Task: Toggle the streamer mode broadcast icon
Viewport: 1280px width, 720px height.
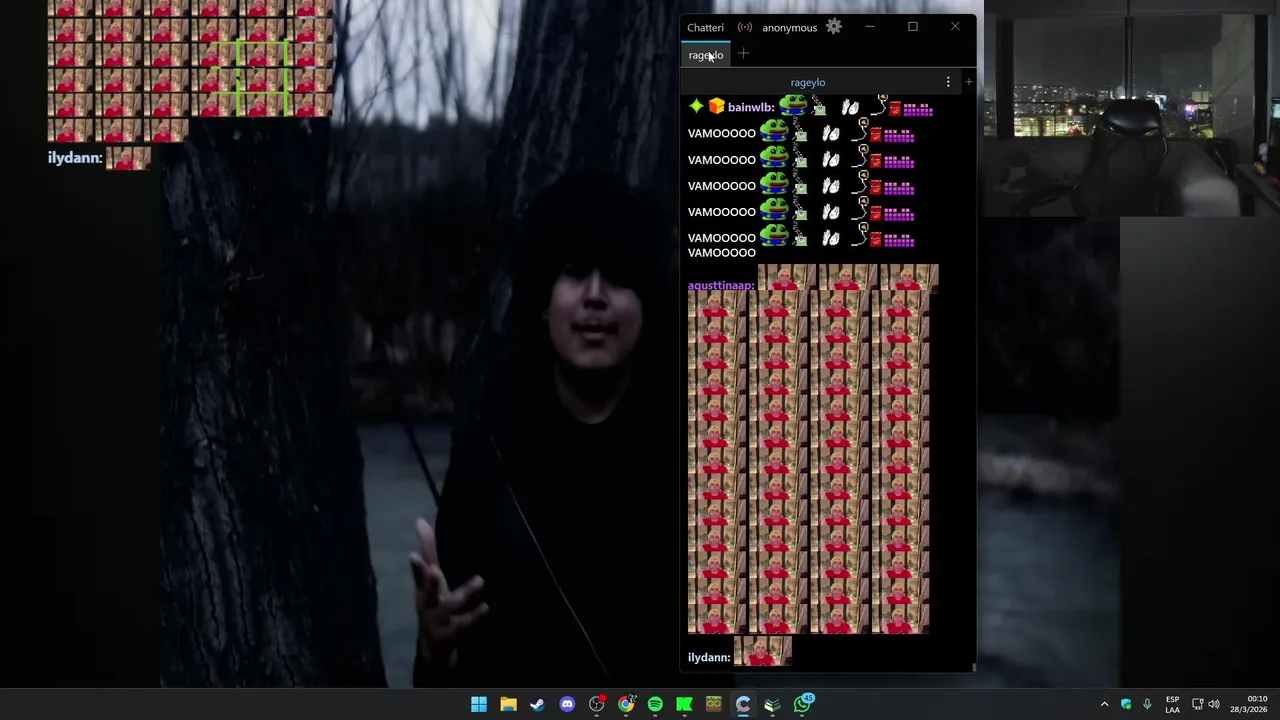Action: tap(745, 27)
